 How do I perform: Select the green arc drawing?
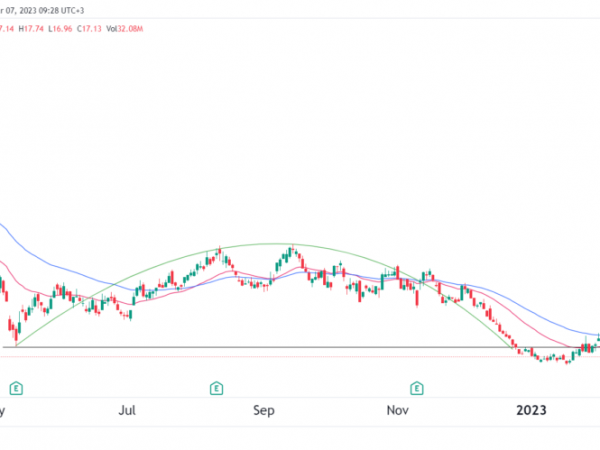[x=274, y=244]
